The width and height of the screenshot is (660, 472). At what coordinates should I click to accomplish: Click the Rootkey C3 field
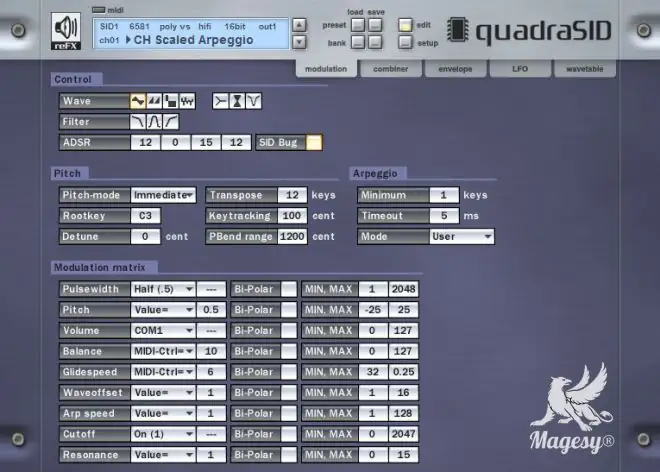coord(146,216)
